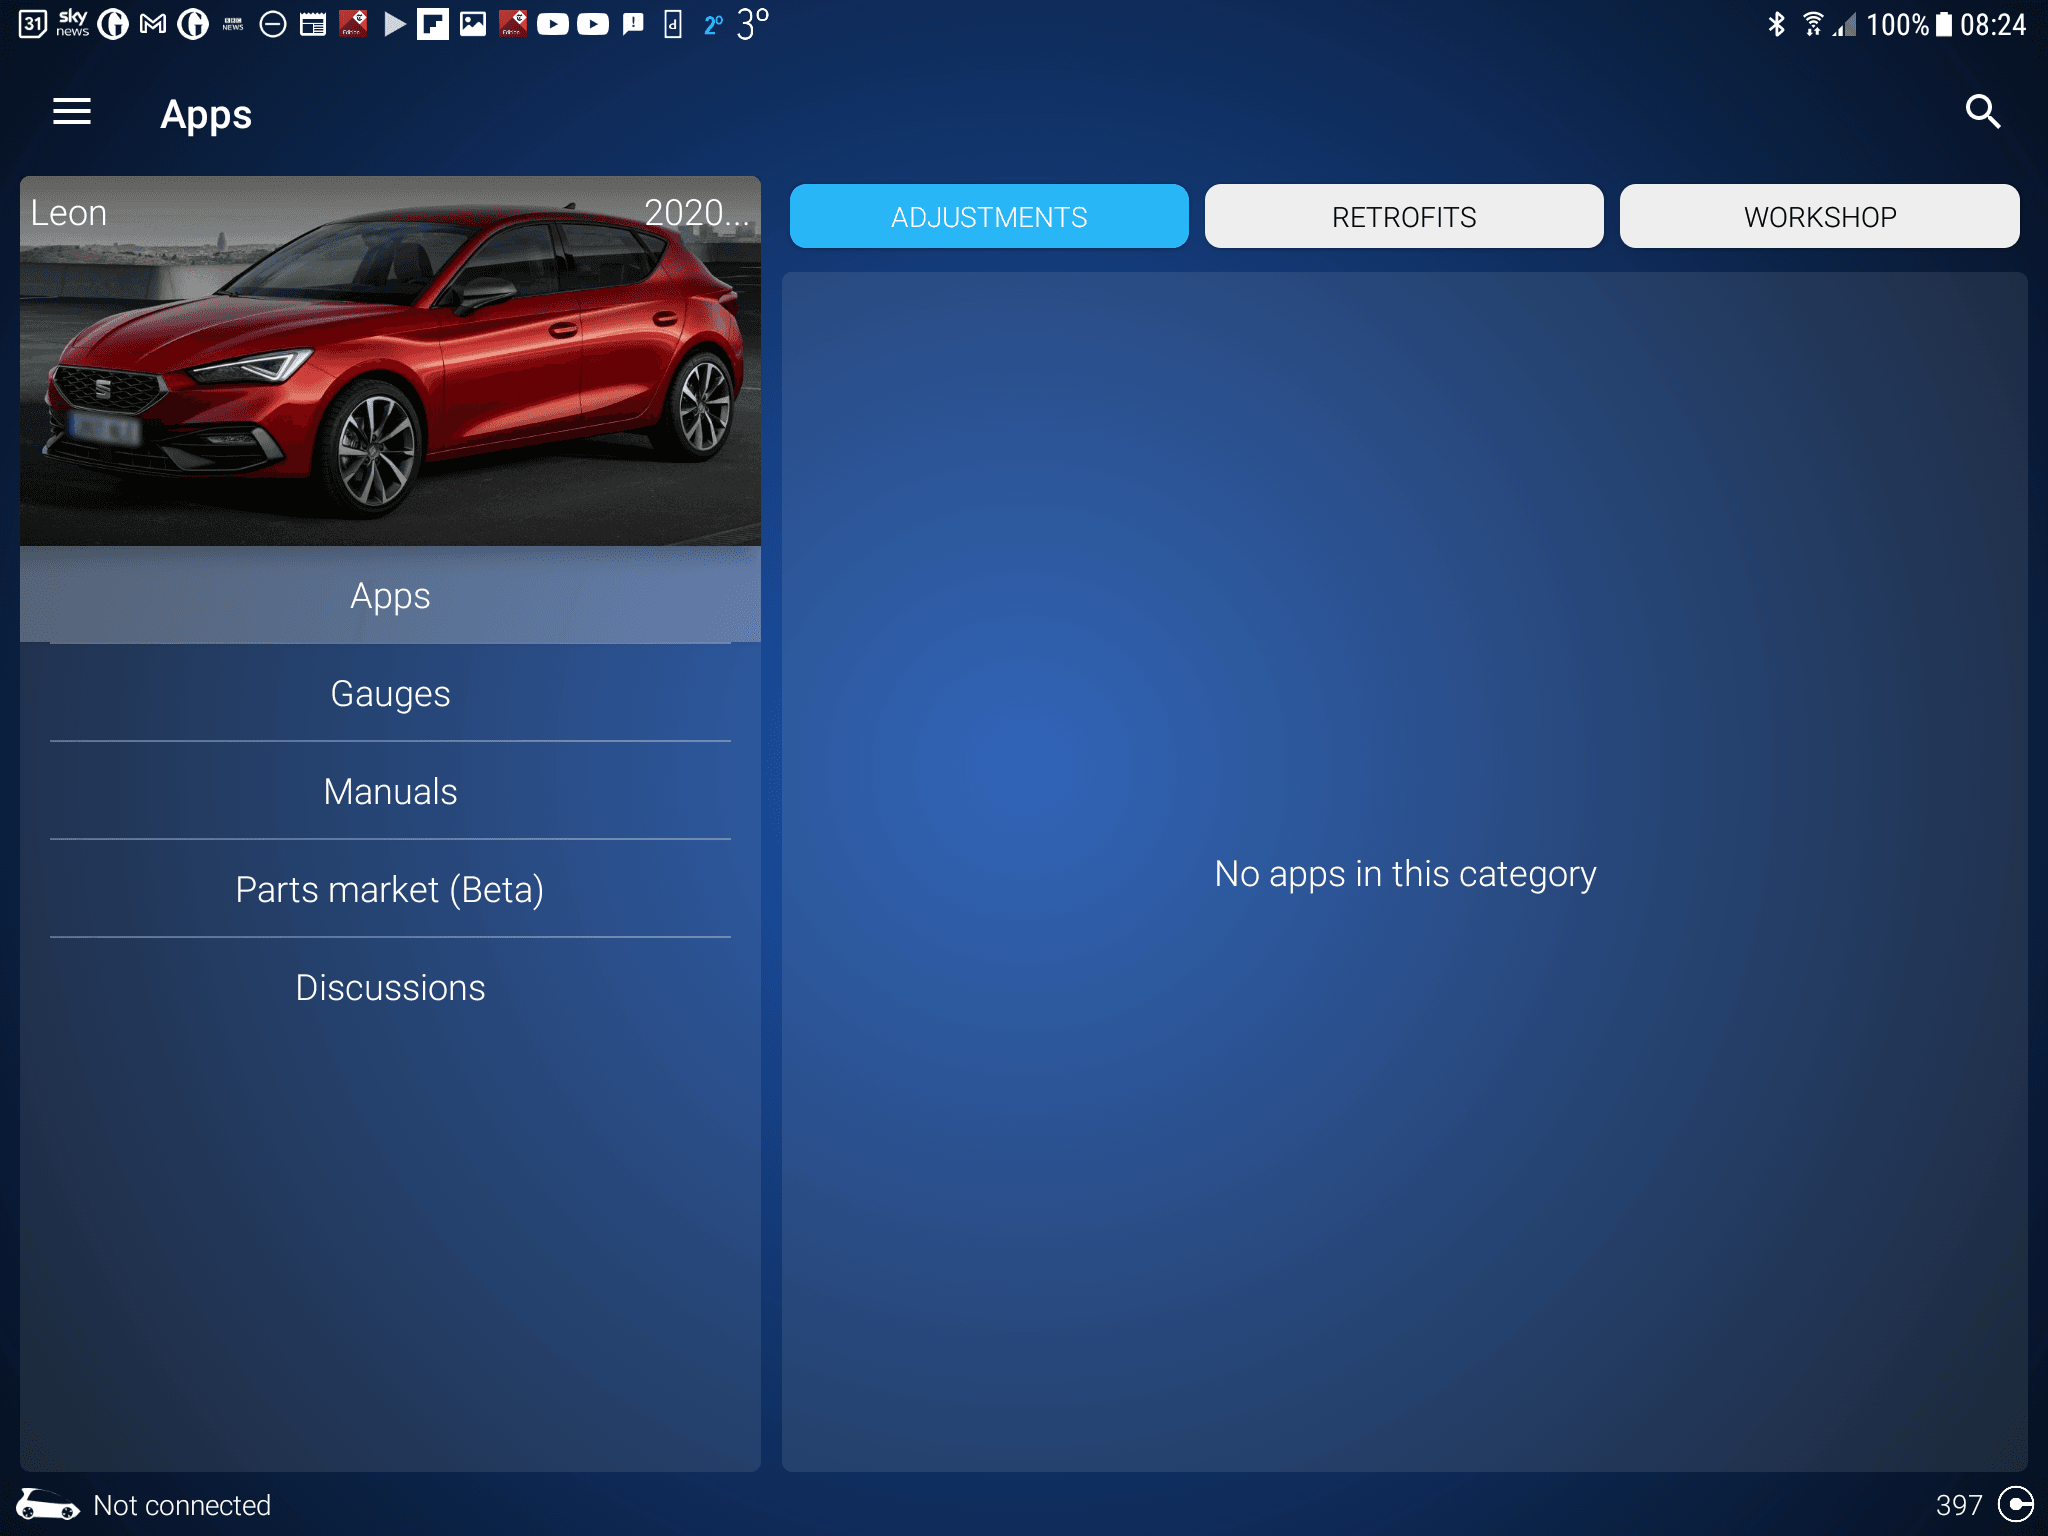This screenshot has width=2048, height=1536.
Task: Tap the Wi-Fi status icon
Action: point(1813,24)
